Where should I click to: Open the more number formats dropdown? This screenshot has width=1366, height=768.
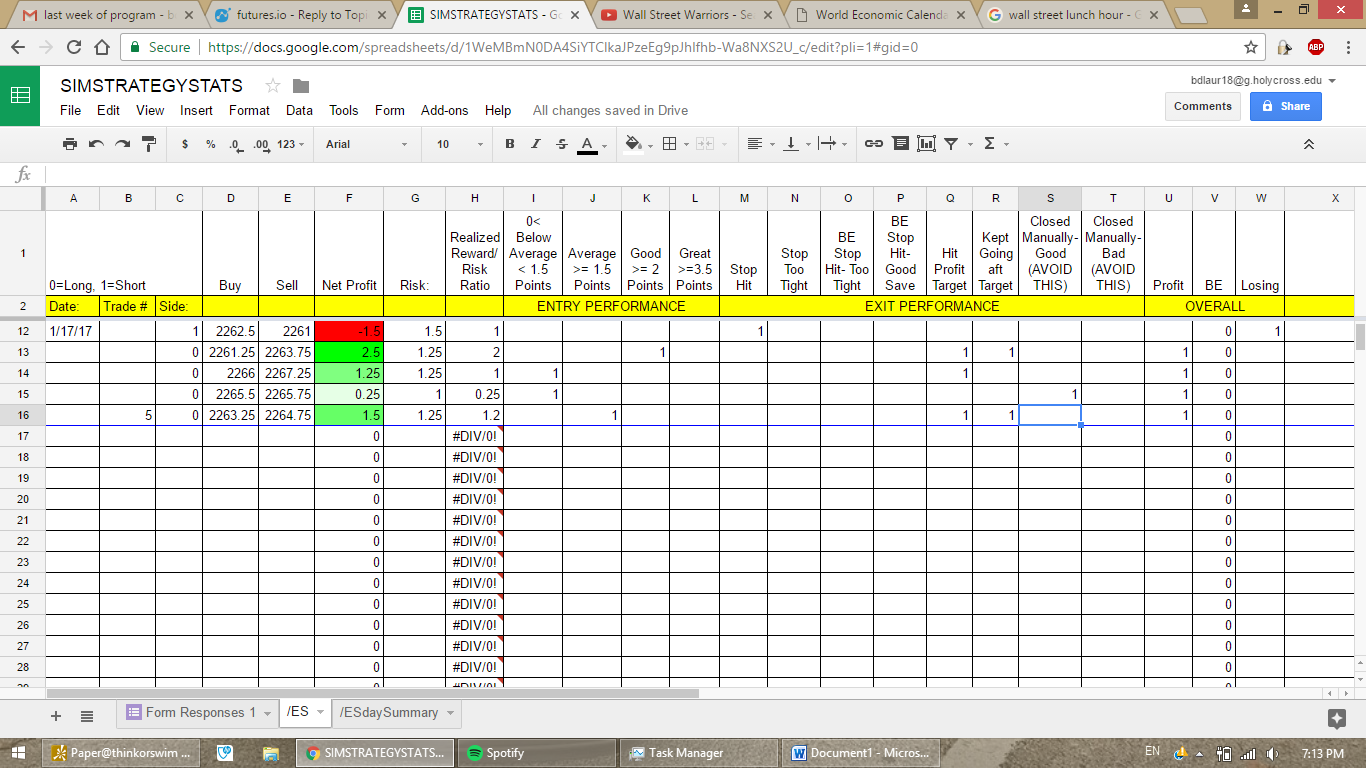pyautogui.click(x=292, y=144)
